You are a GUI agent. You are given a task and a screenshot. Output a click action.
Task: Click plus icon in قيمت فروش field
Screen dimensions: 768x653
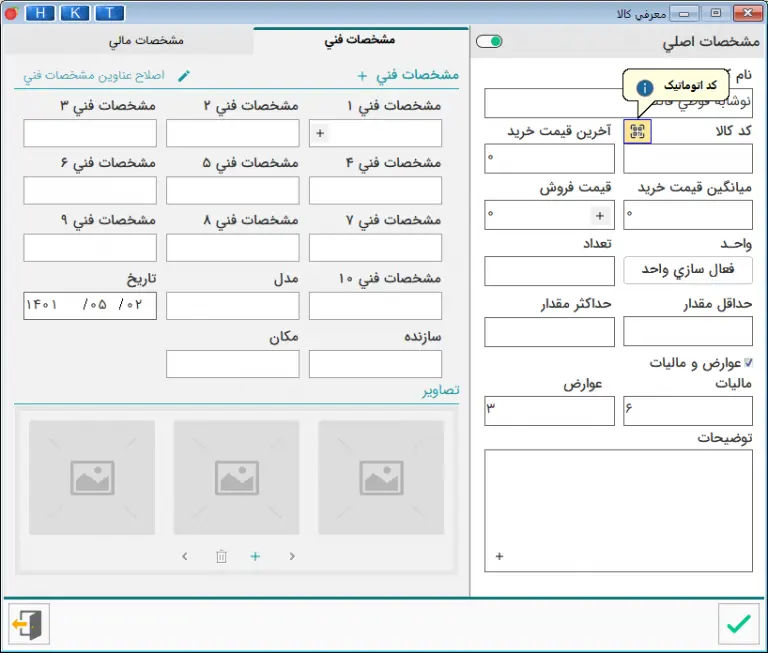[600, 216]
